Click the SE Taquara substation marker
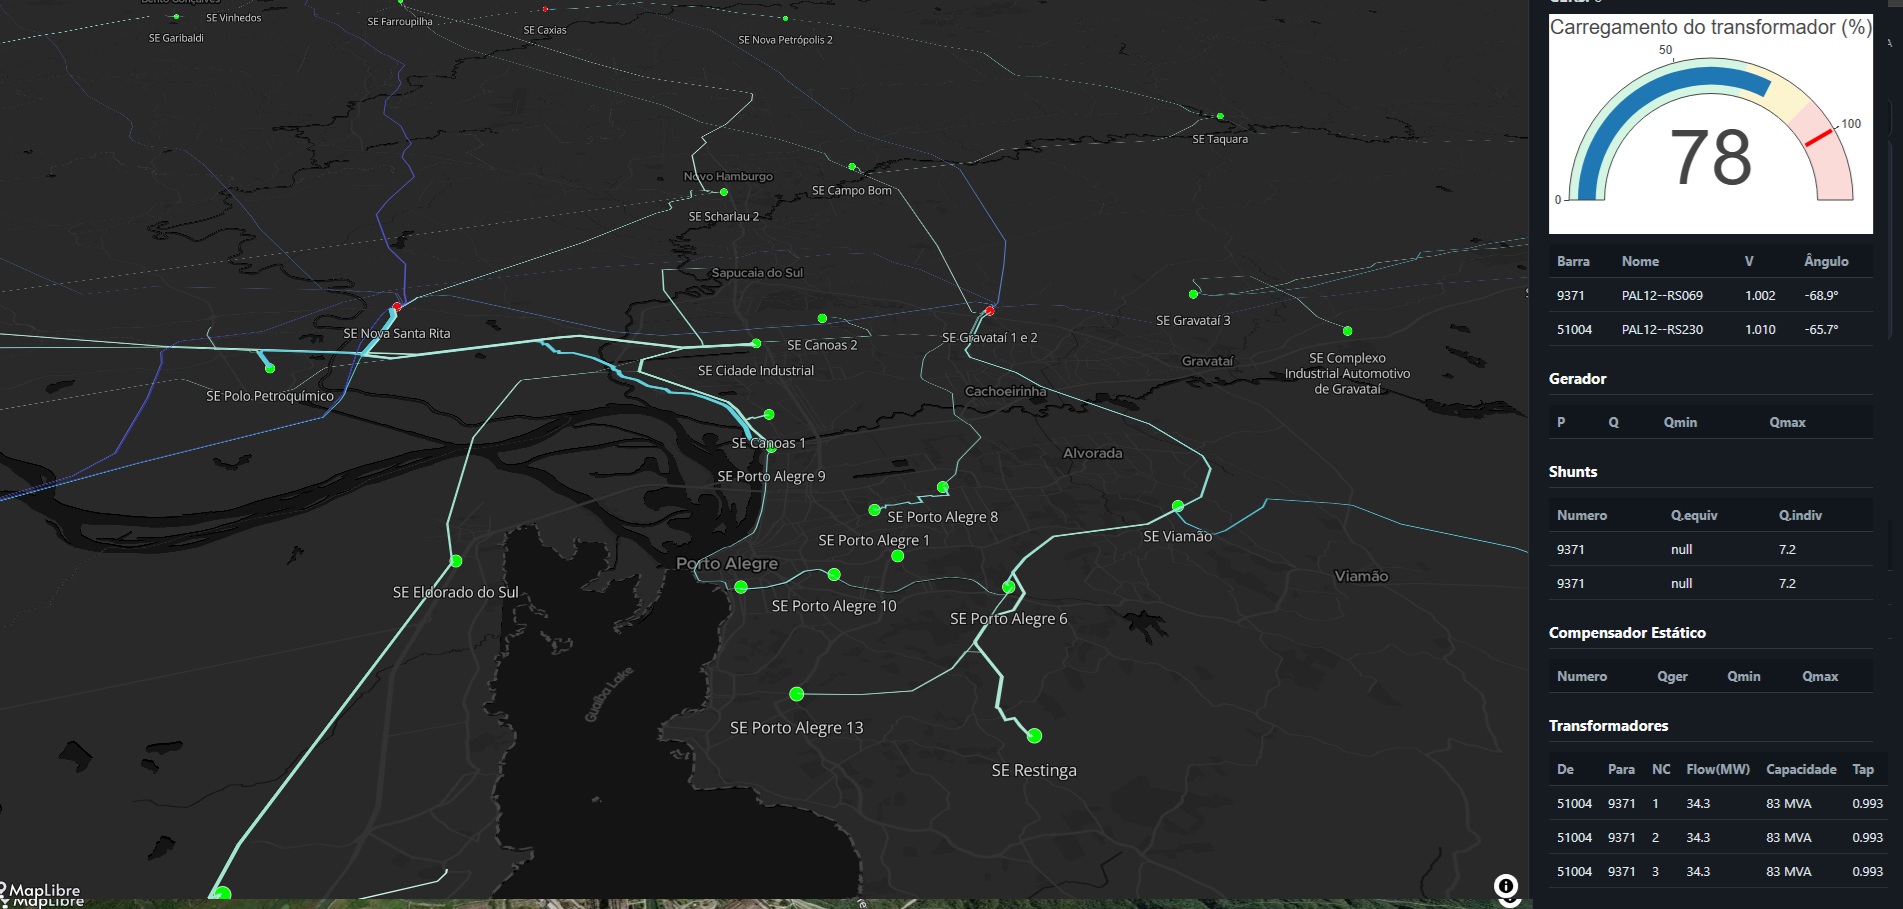Screen dimensions: 1903x909 [x=1220, y=116]
